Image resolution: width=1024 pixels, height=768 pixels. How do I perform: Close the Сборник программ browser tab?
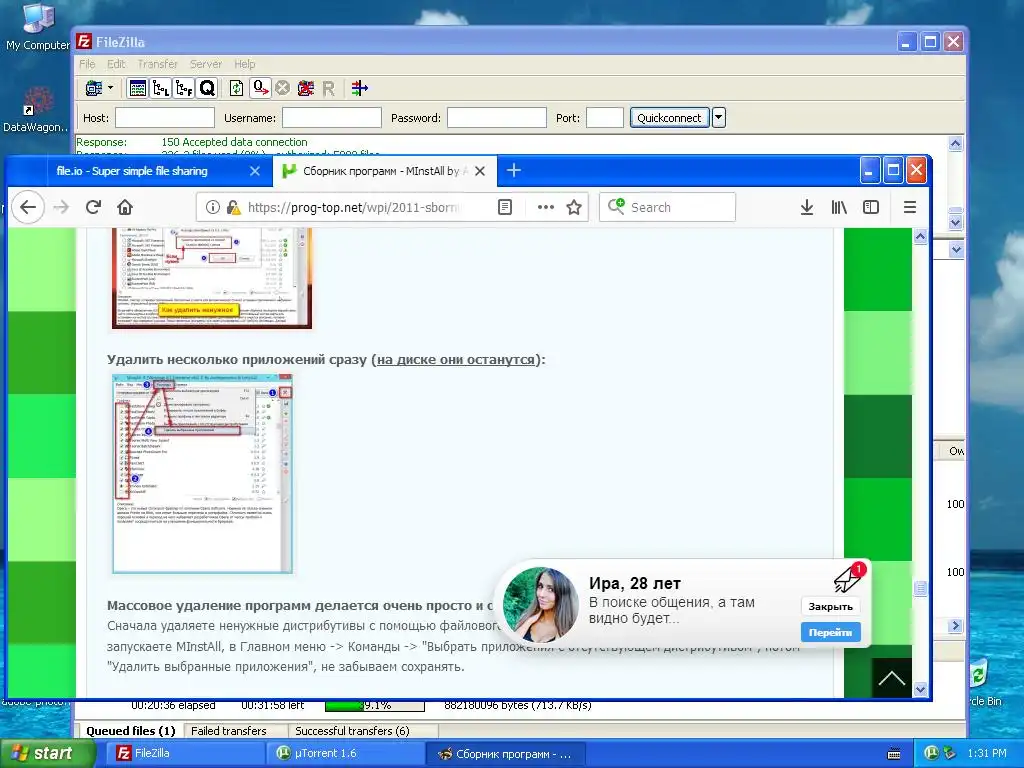point(480,171)
